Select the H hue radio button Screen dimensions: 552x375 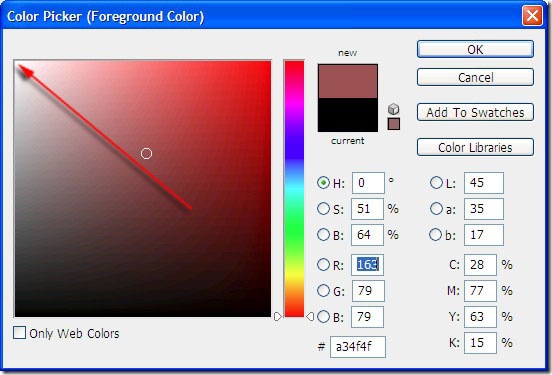323,183
